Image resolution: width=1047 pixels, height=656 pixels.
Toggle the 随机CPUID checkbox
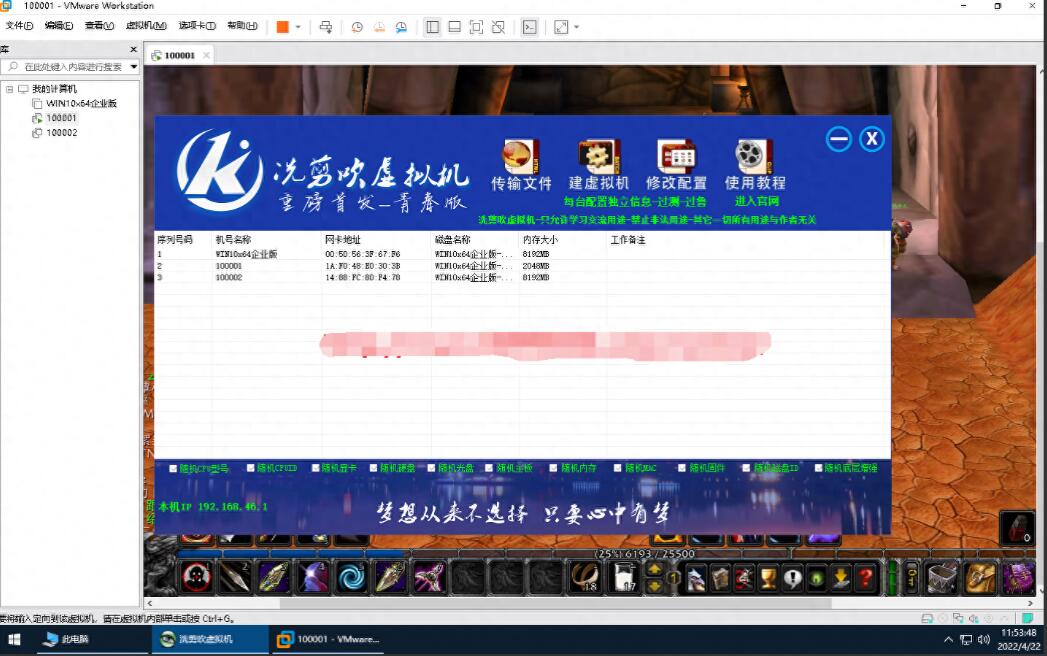pyautogui.click(x=250, y=468)
